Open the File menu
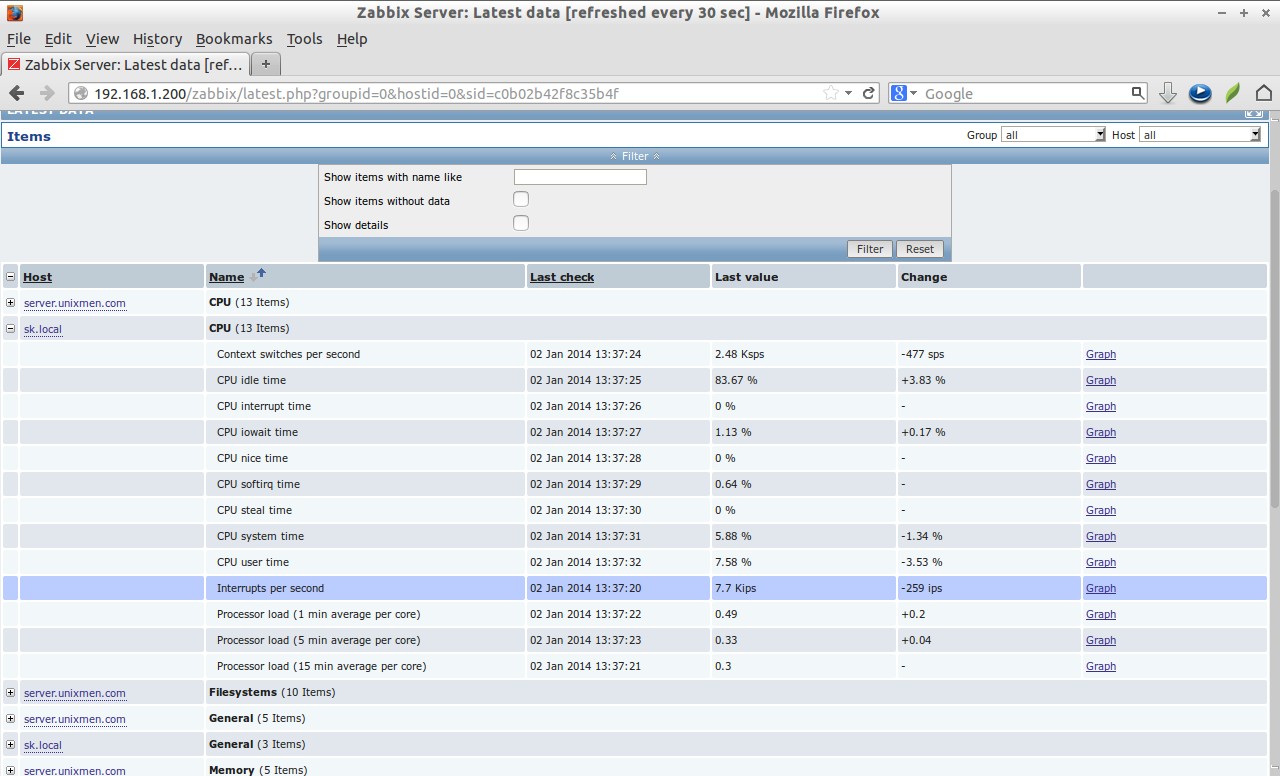 click(x=19, y=39)
